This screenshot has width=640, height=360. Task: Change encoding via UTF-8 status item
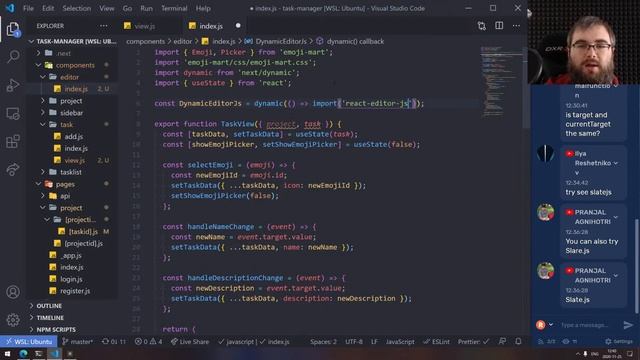(x=354, y=342)
